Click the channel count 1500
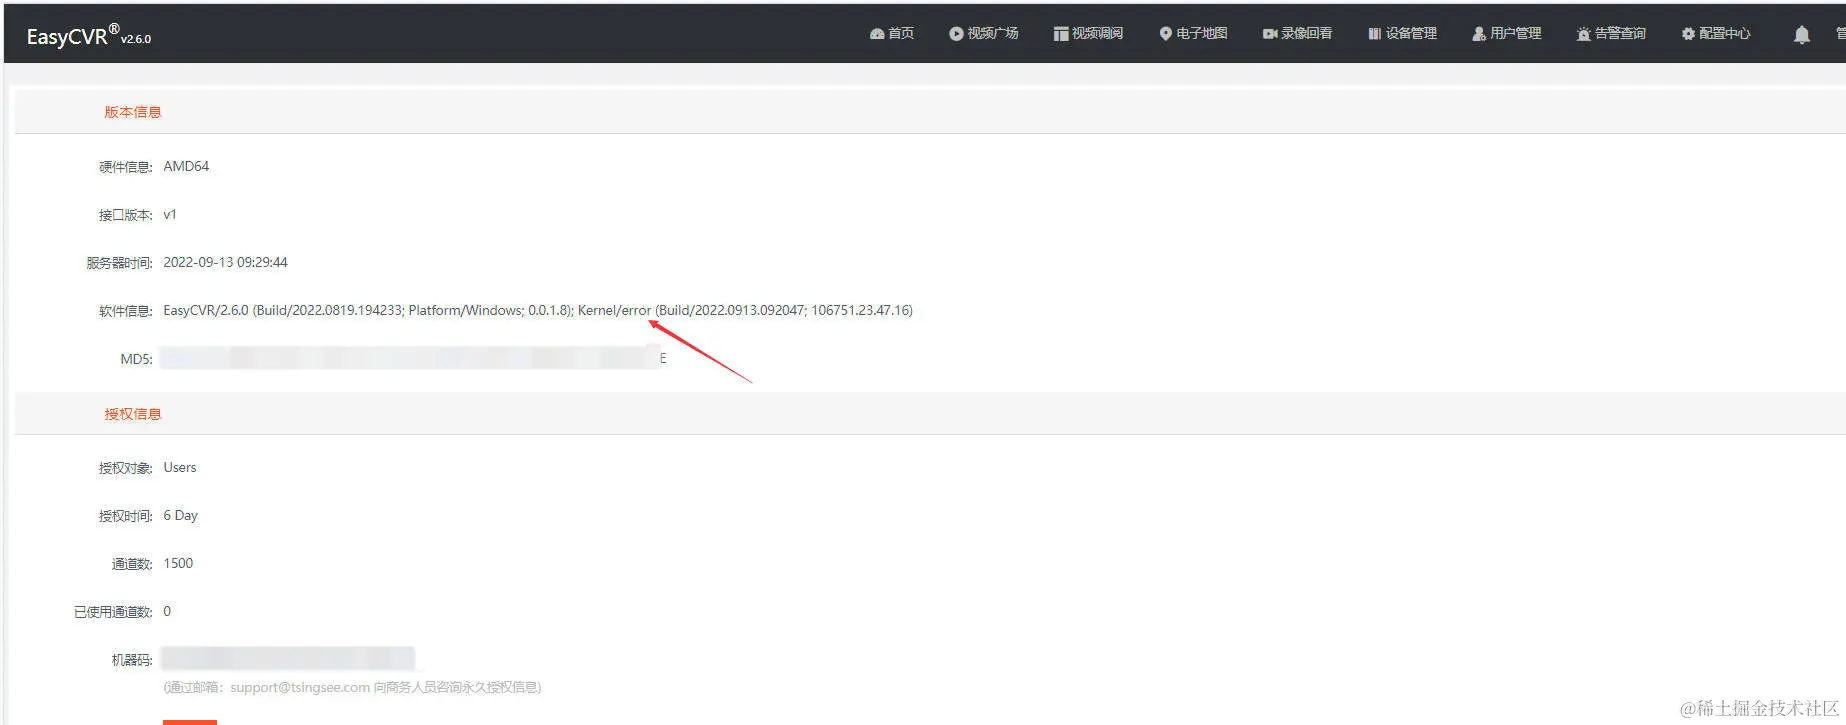Screen dimensions: 1846x725 (x=178, y=564)
